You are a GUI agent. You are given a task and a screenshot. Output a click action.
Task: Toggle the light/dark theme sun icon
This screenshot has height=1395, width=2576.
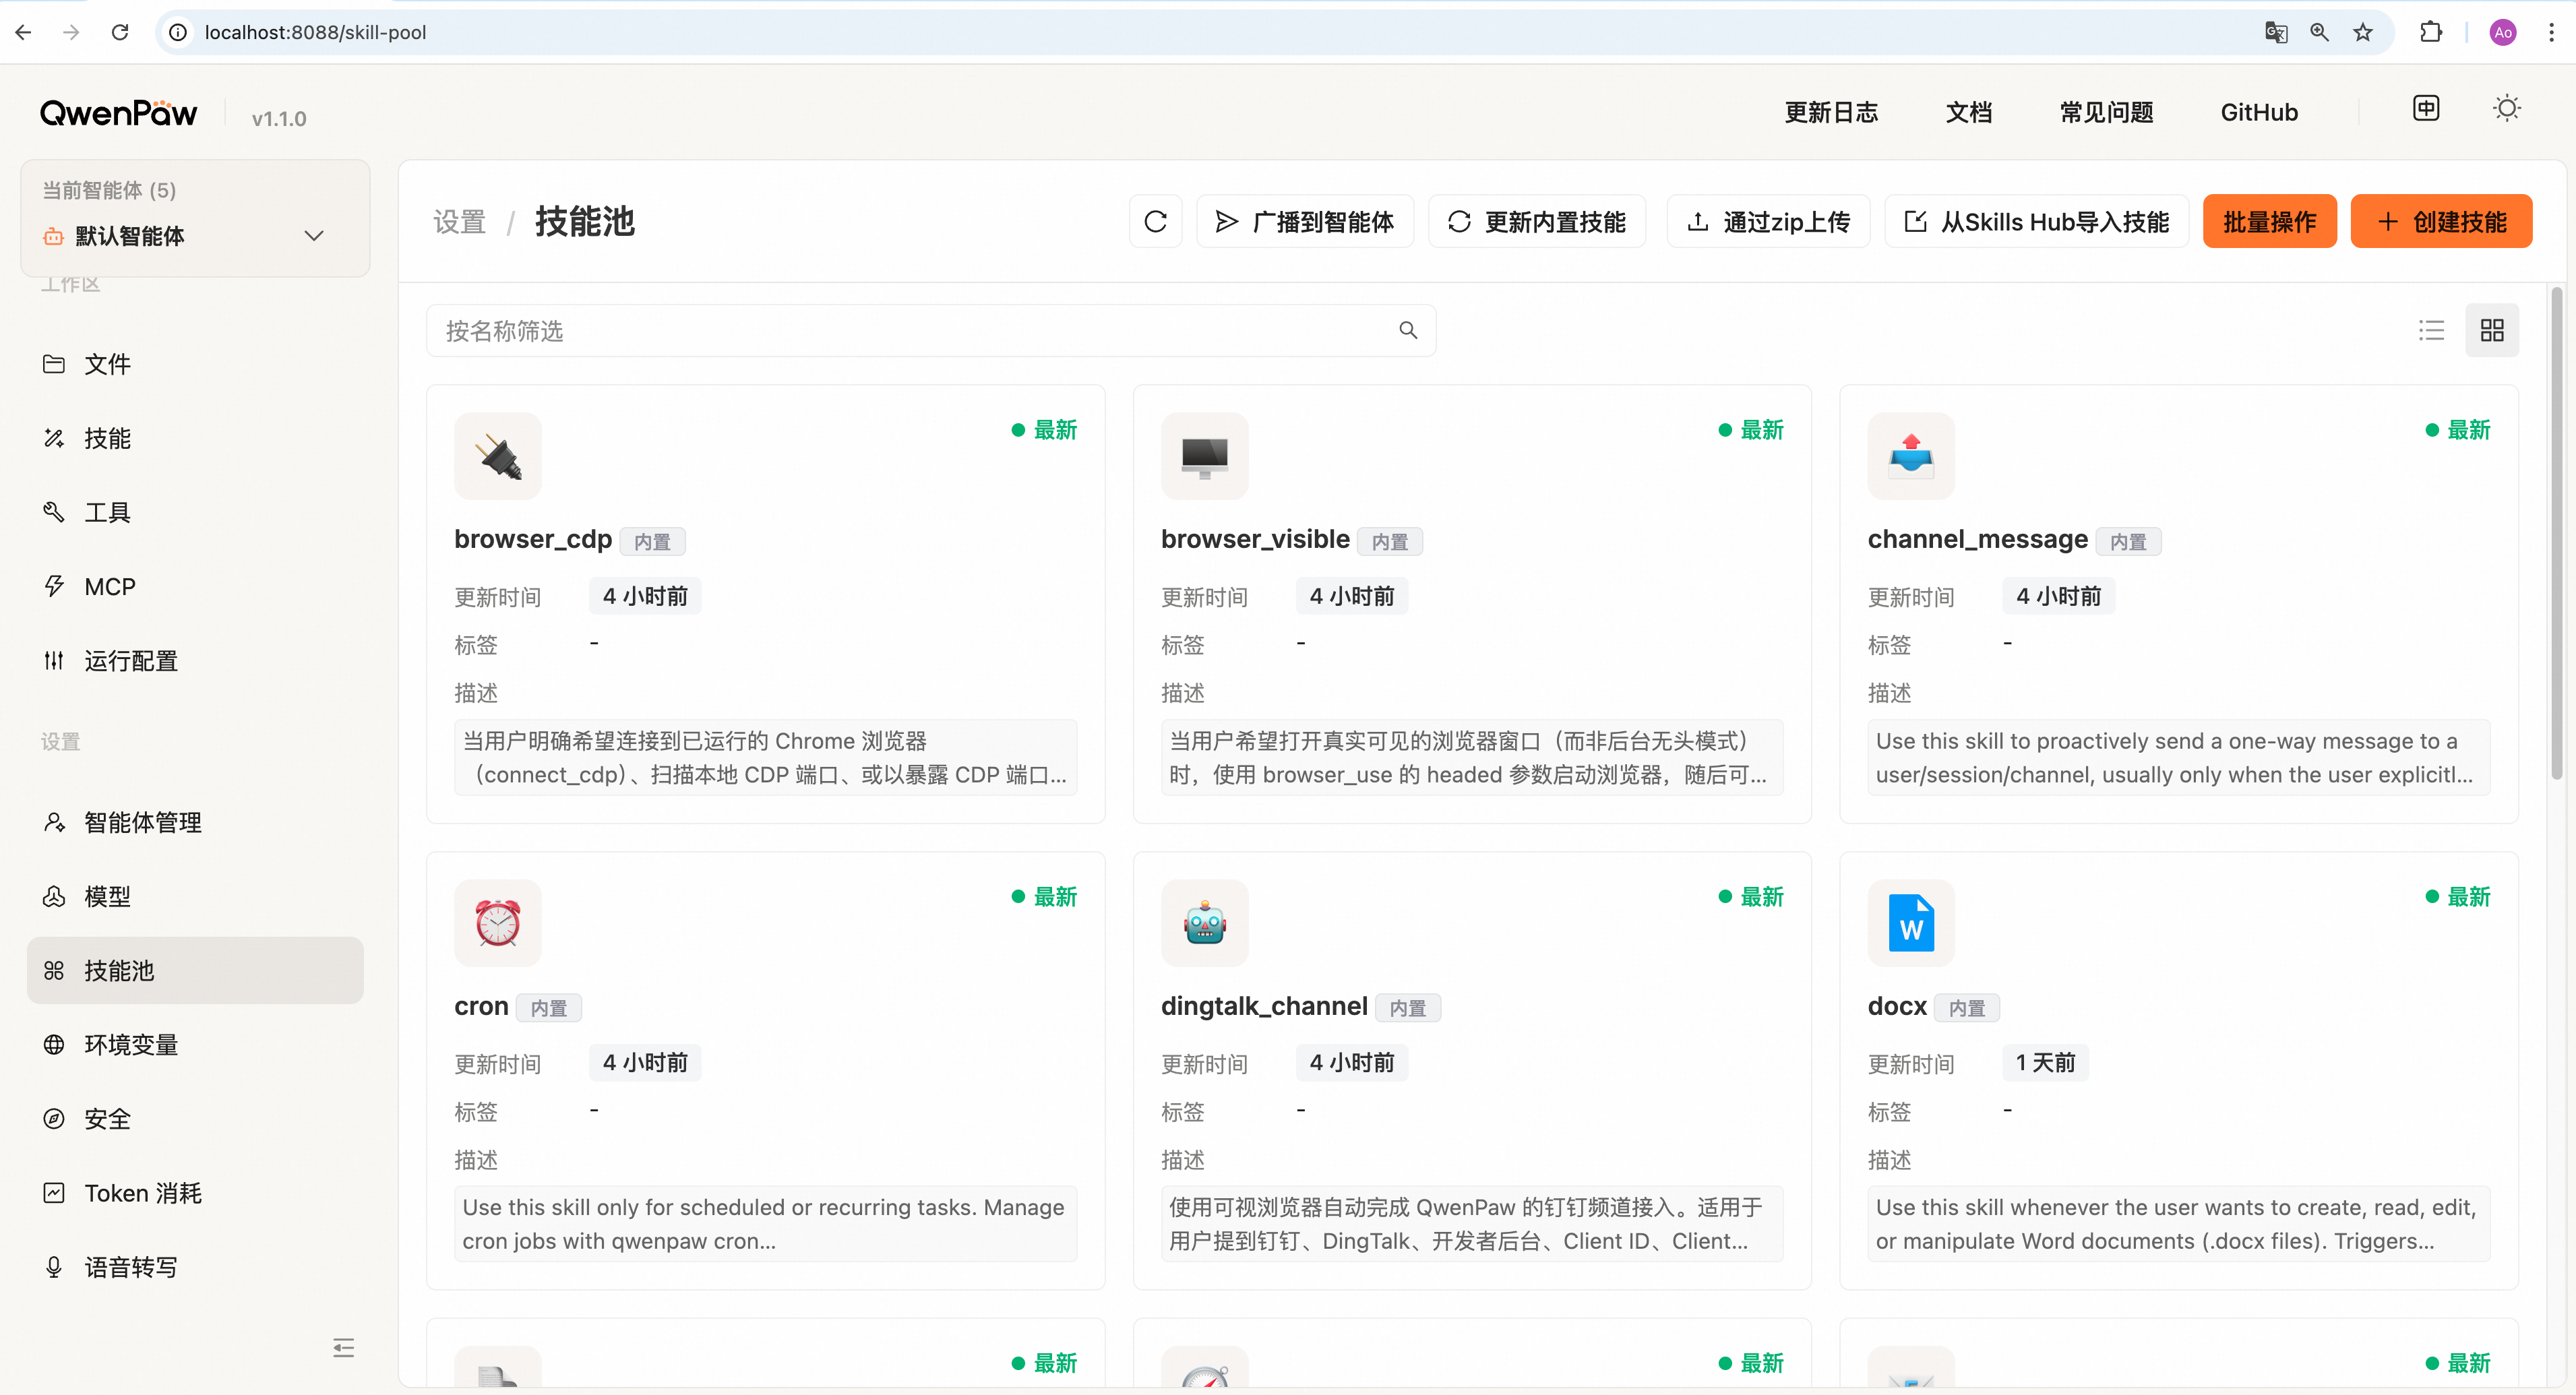tap(2507, 108)
